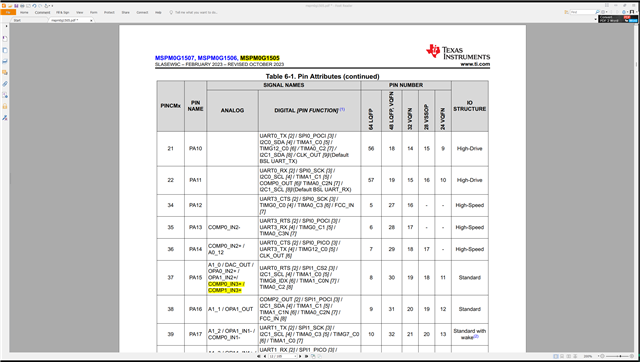
Task: Open the Comment ribbon tab
Action: 42,12
